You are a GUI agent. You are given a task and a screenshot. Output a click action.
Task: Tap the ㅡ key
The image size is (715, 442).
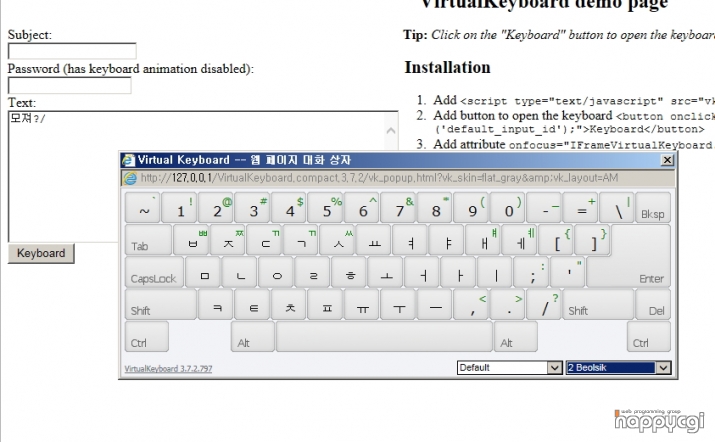click(435, 304)
